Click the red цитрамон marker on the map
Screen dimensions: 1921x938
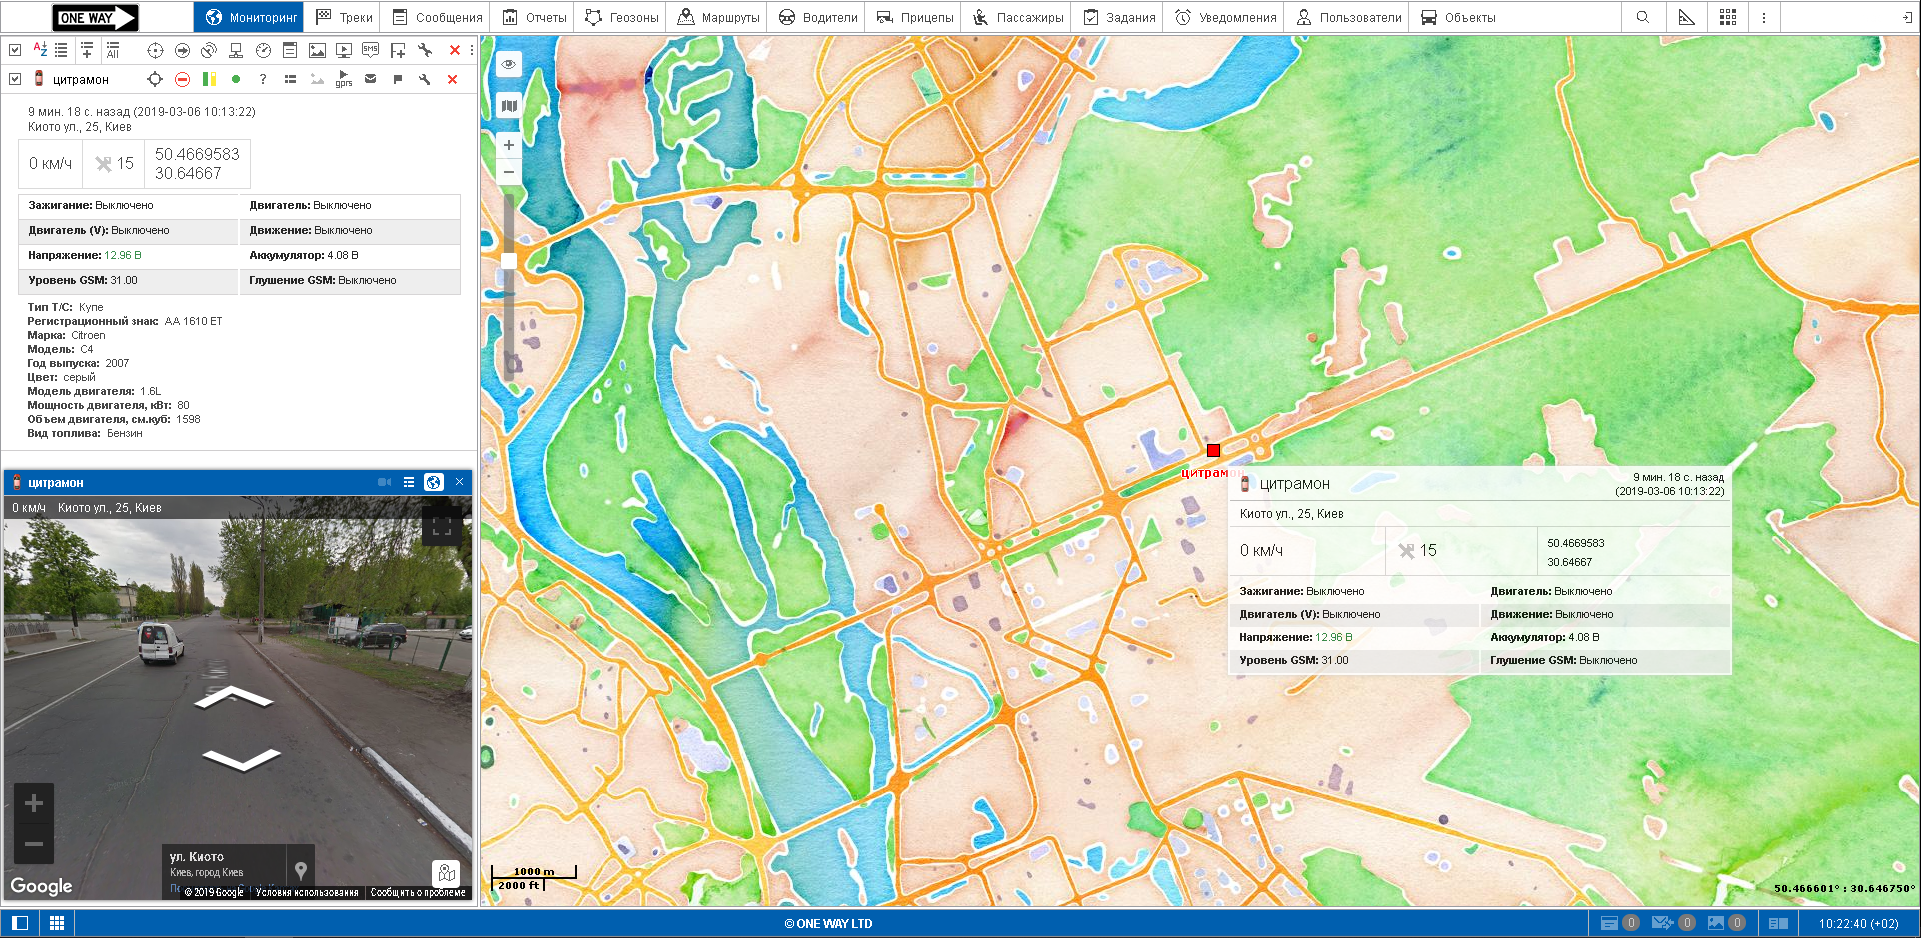coord(1213,451)
